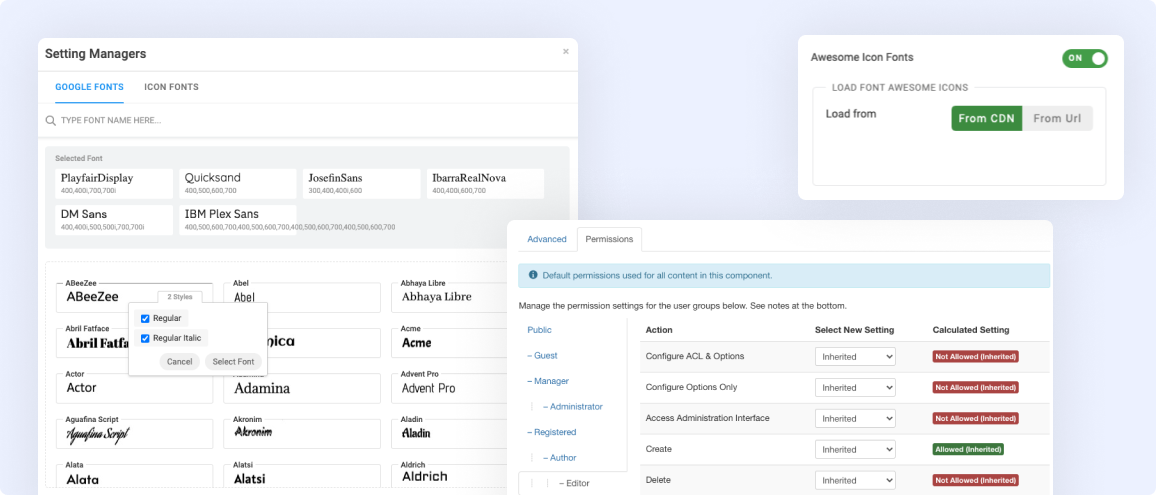Switch to the Google Fonts tab

click(89, 87)
